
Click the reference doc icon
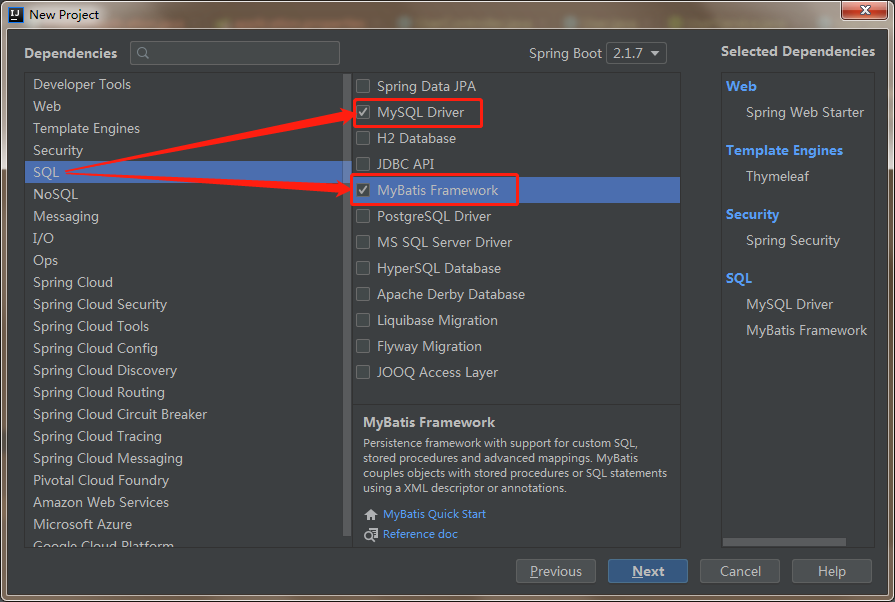click(x=371, y=535)
